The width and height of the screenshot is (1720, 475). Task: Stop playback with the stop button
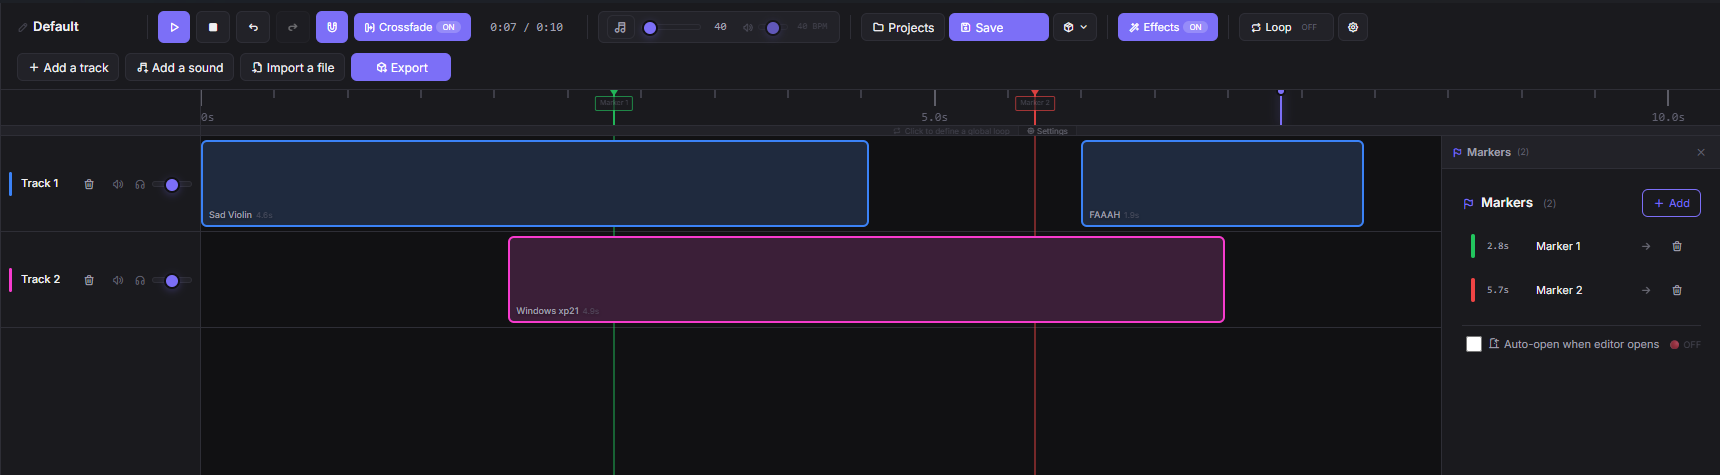coord(213,27)
